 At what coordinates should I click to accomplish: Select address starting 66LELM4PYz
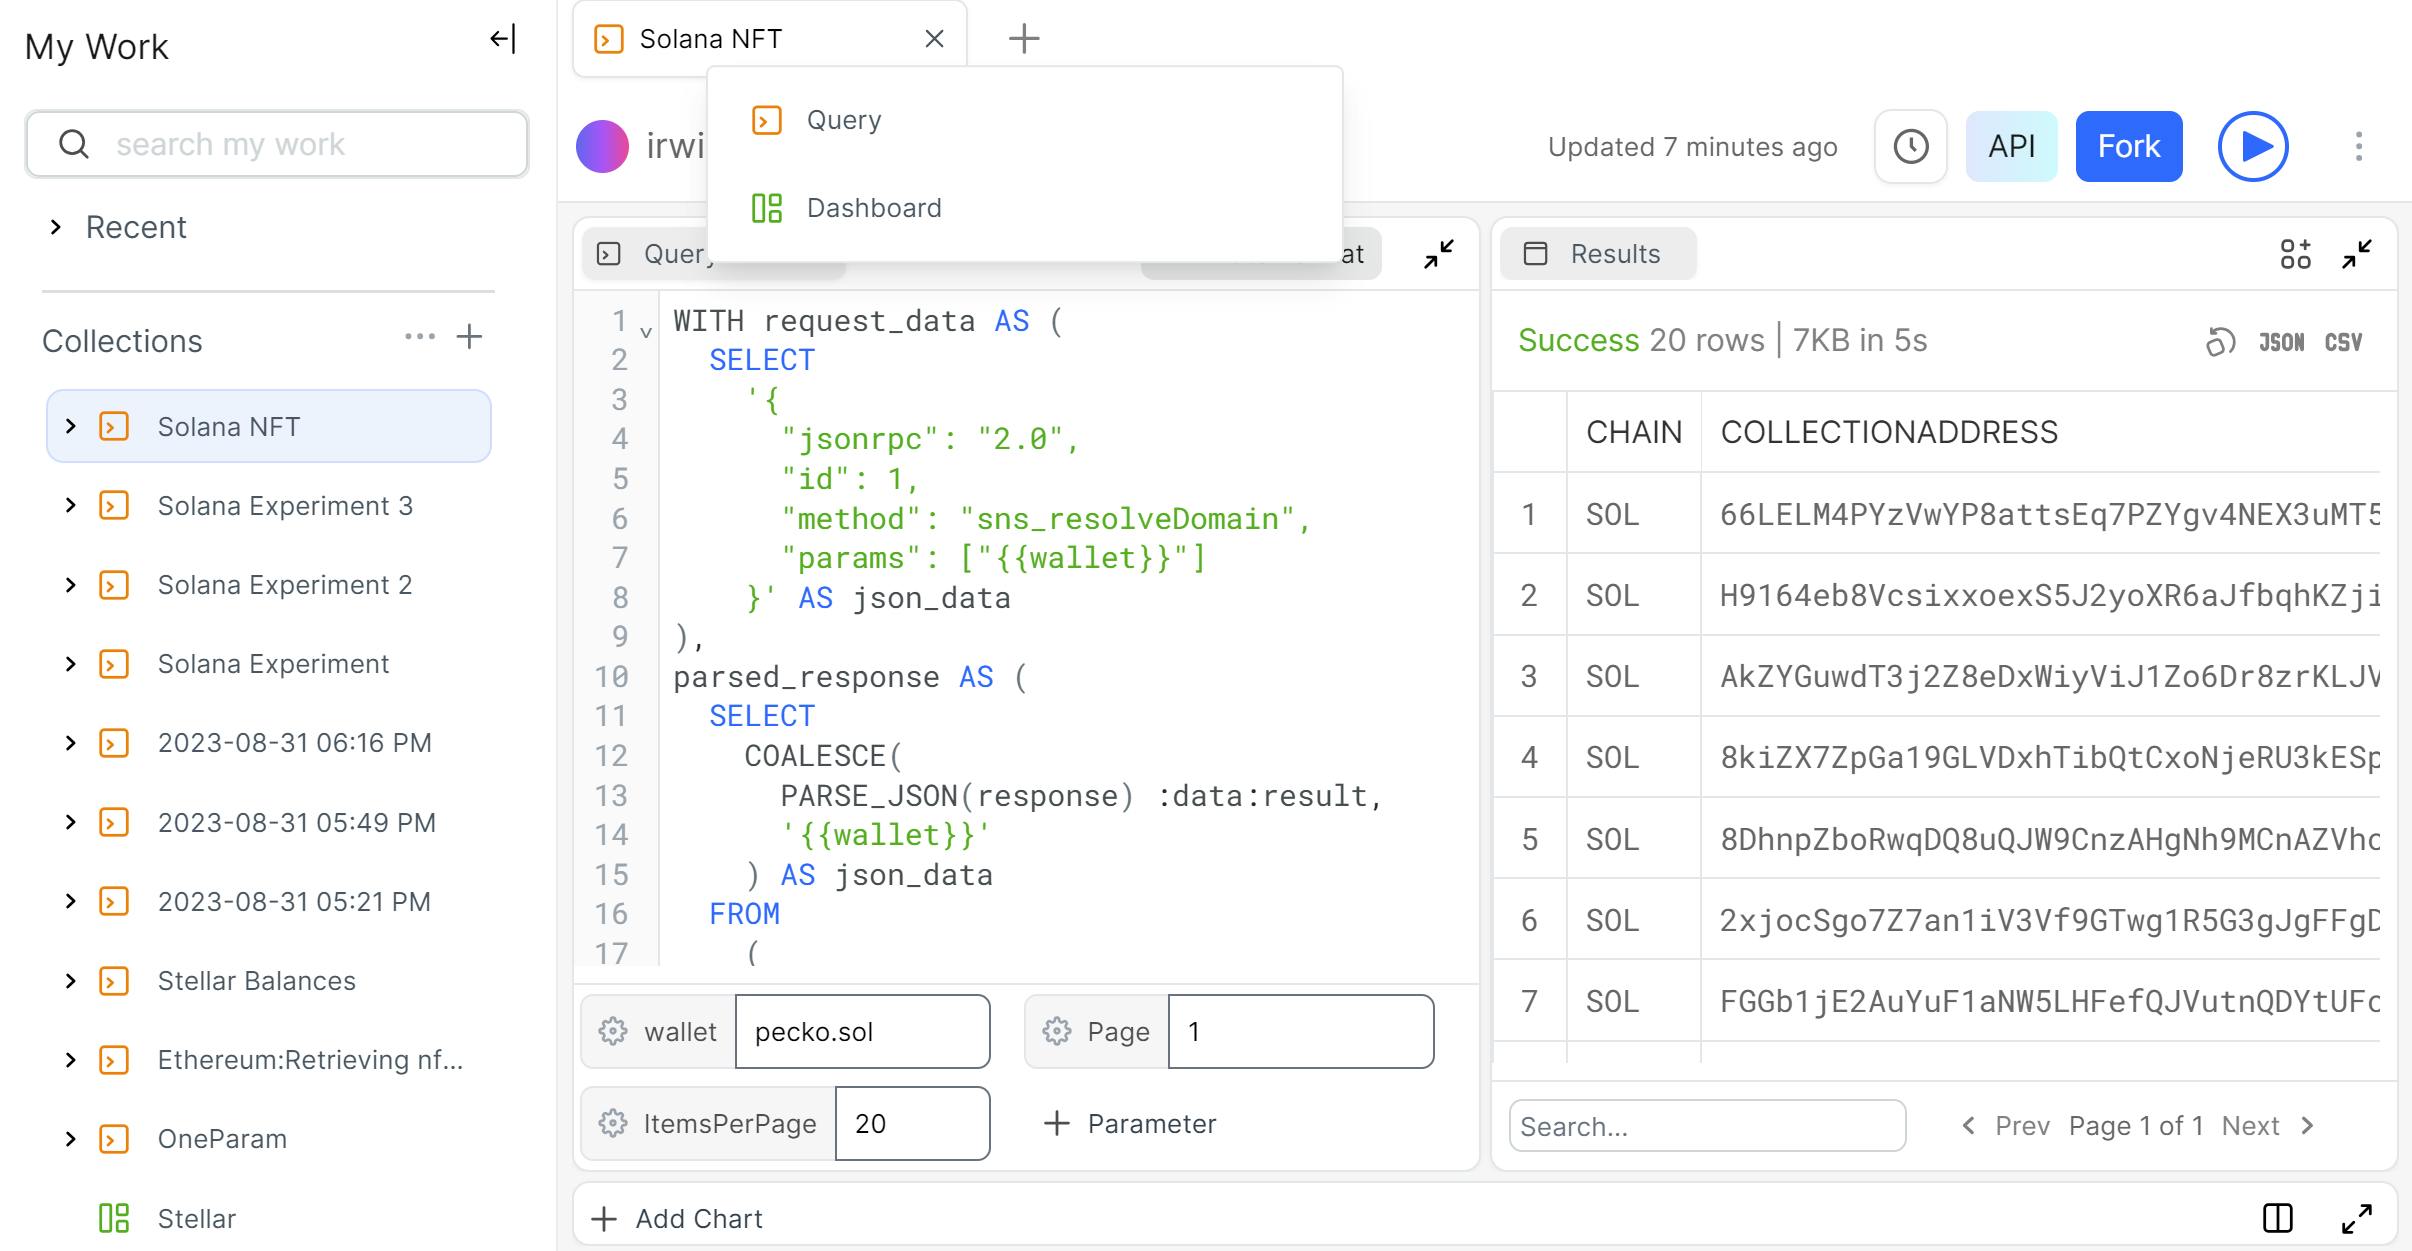2049,514
